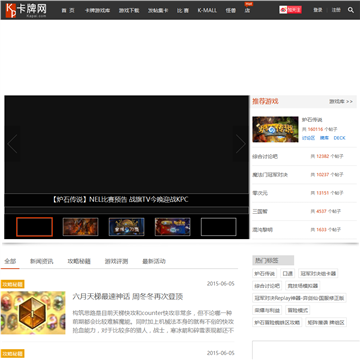Click the 冒险模式 hot tag
Image resolution: width=360 pixels, height=360 pixels.
click(298, 310)
